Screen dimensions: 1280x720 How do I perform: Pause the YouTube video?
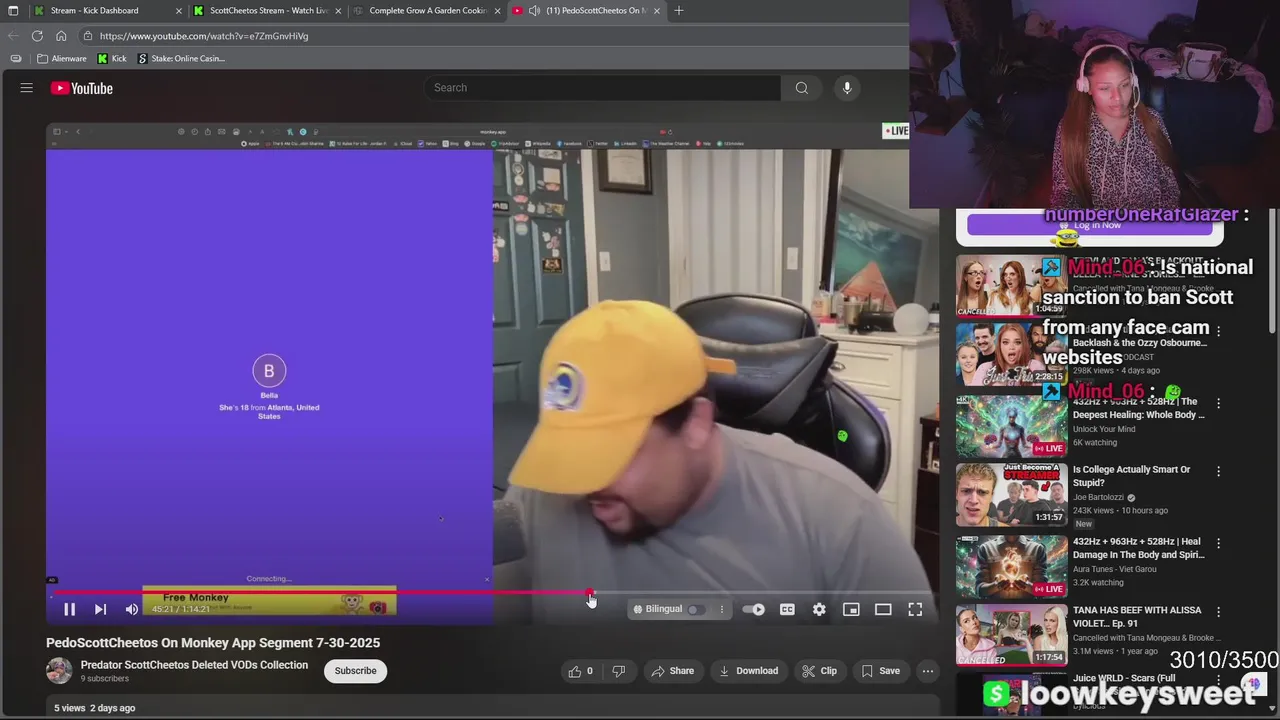(x=69, y=609)
